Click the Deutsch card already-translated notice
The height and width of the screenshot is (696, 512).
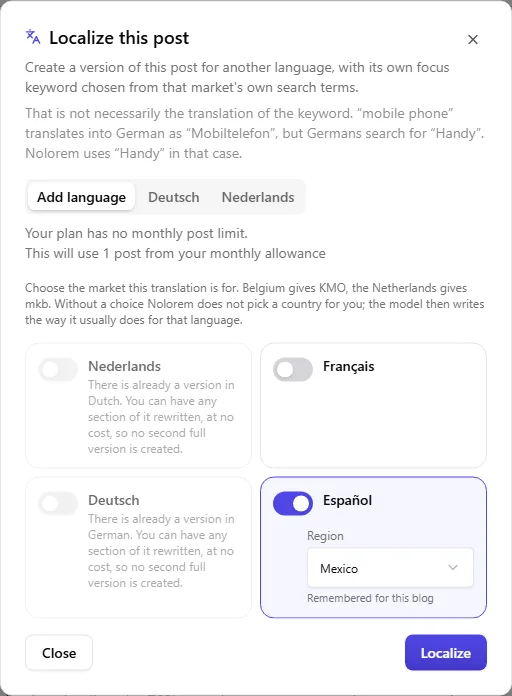click(x=161, y=551)
